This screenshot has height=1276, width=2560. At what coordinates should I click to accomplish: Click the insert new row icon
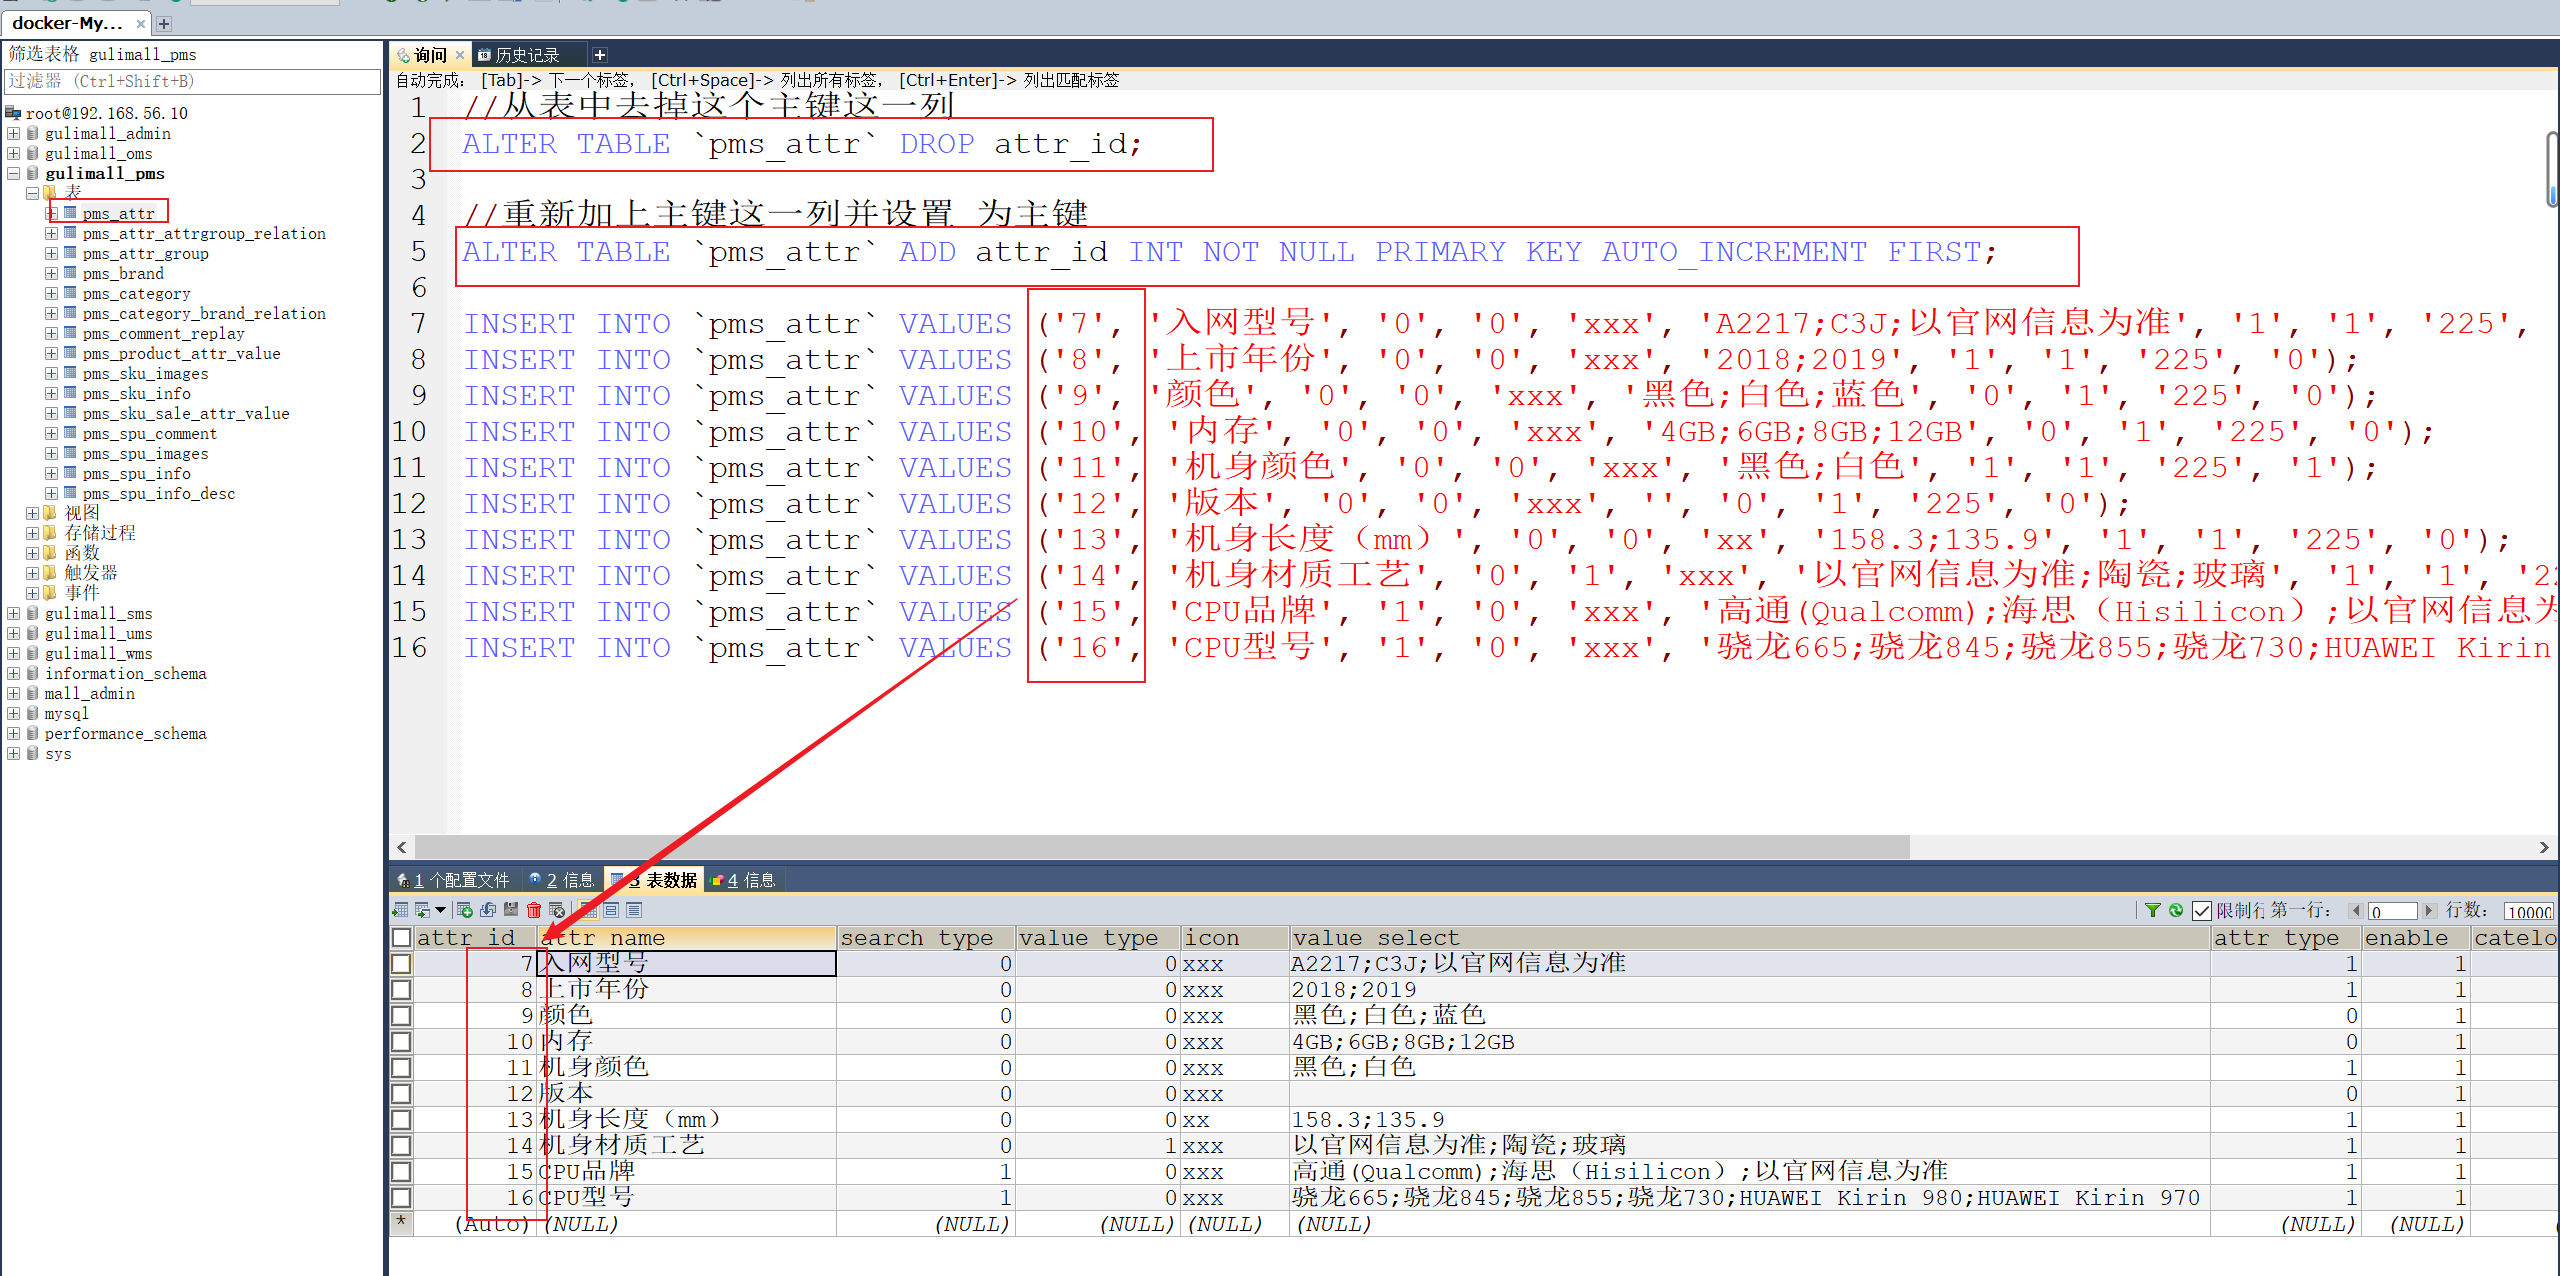(x=464, y=910)
